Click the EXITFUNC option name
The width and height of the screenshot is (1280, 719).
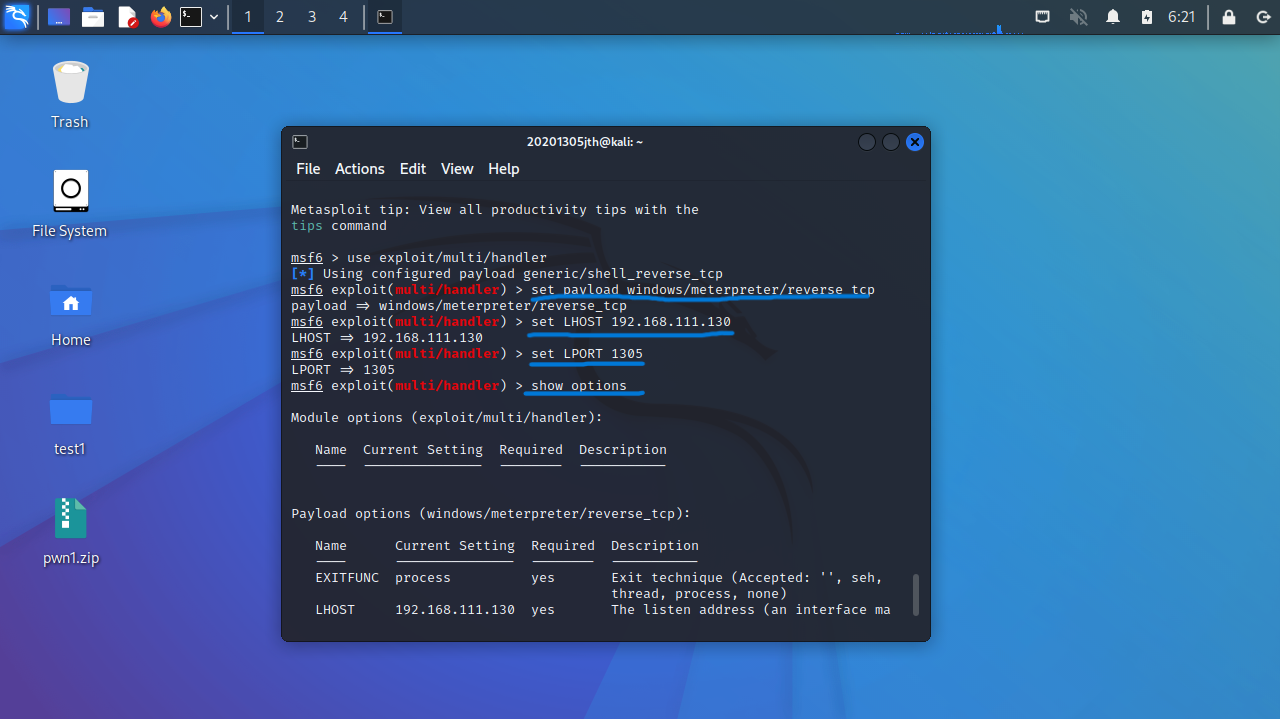(x=347, y=578)
